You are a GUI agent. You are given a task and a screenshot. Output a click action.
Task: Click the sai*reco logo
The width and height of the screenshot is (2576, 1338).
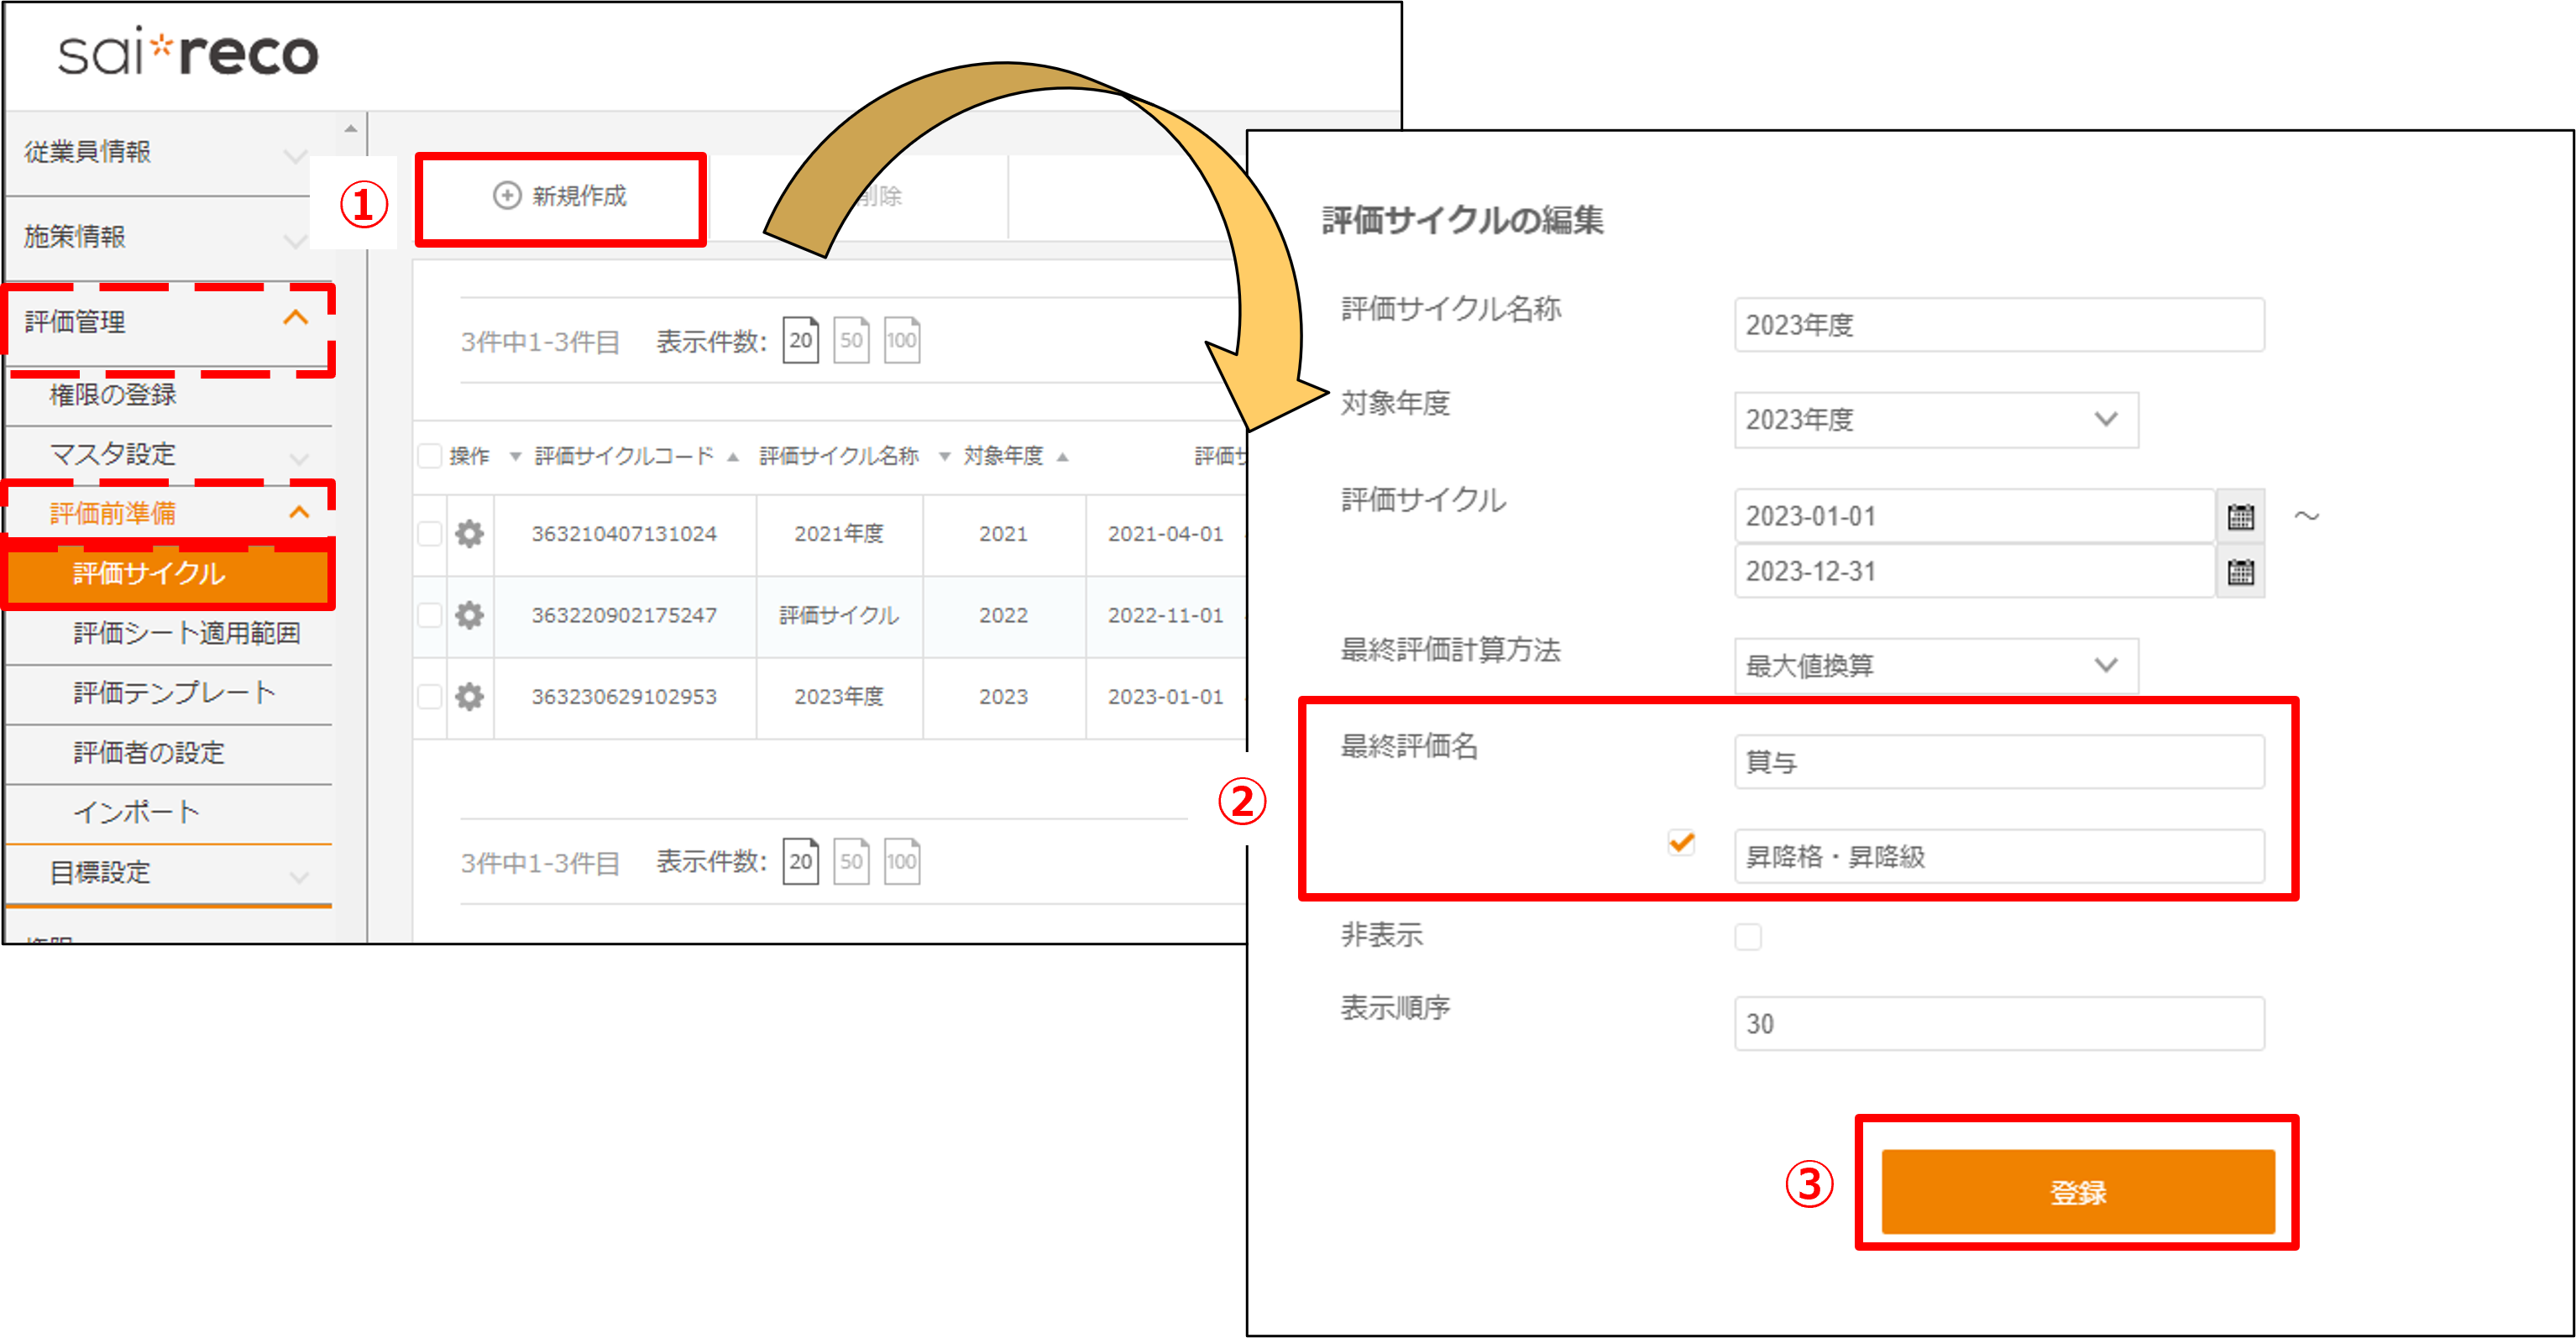tap(188, 54)
